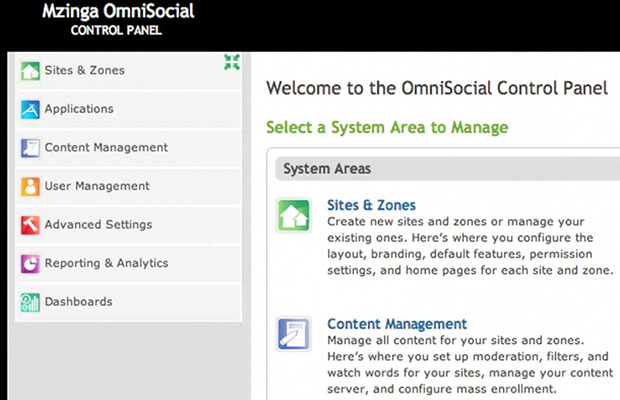Image resolution: width=620 pixels, height=400 pixels.
Task: Click the text starting "Create new sites and zones"
Action: (x=470, y=246)
